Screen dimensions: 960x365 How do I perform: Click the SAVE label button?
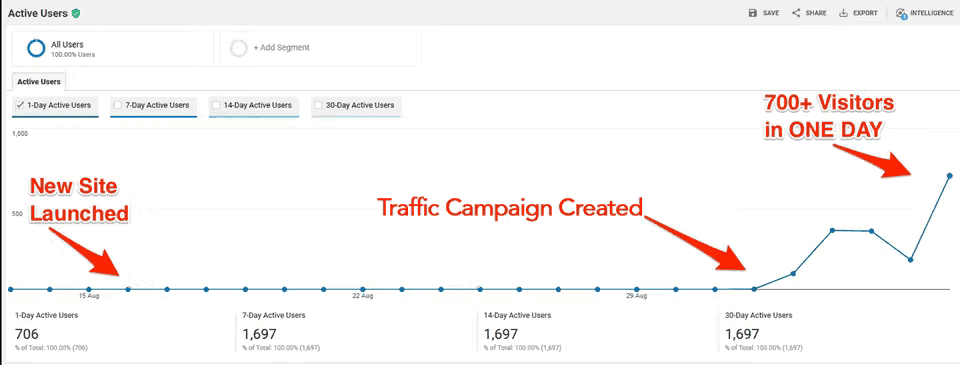click(771, 13)
